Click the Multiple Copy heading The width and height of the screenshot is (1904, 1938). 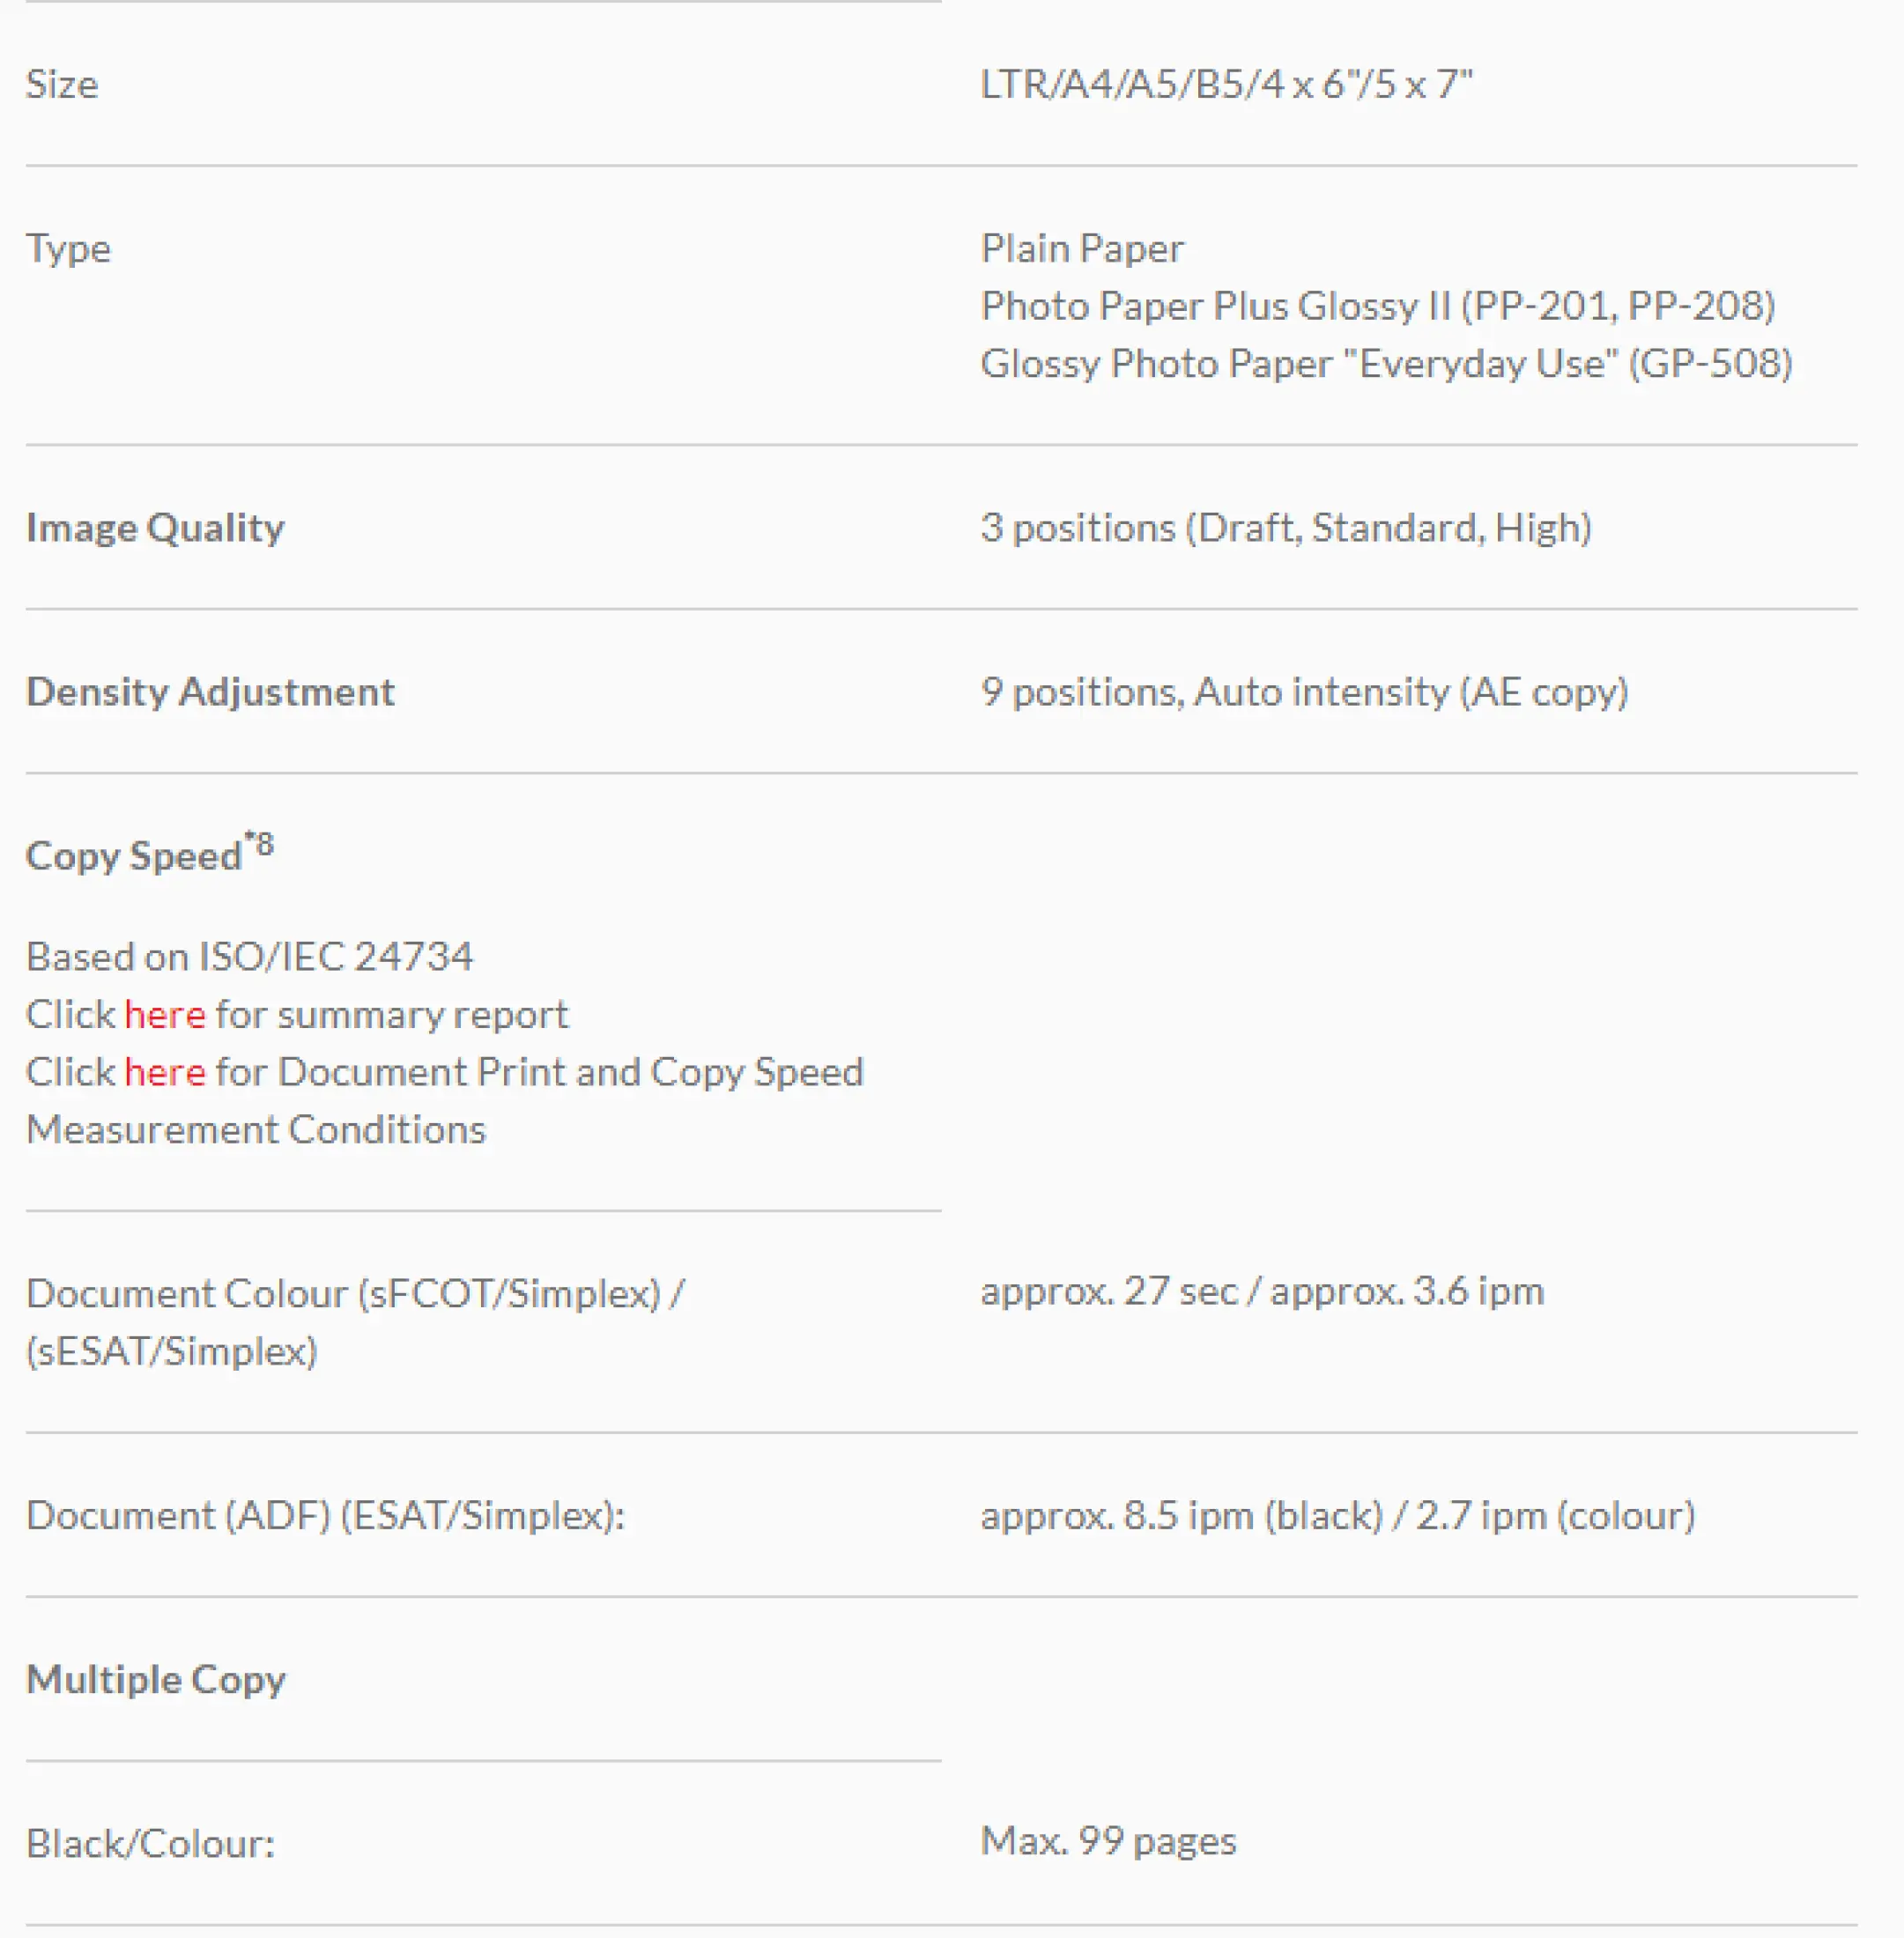156,1680
